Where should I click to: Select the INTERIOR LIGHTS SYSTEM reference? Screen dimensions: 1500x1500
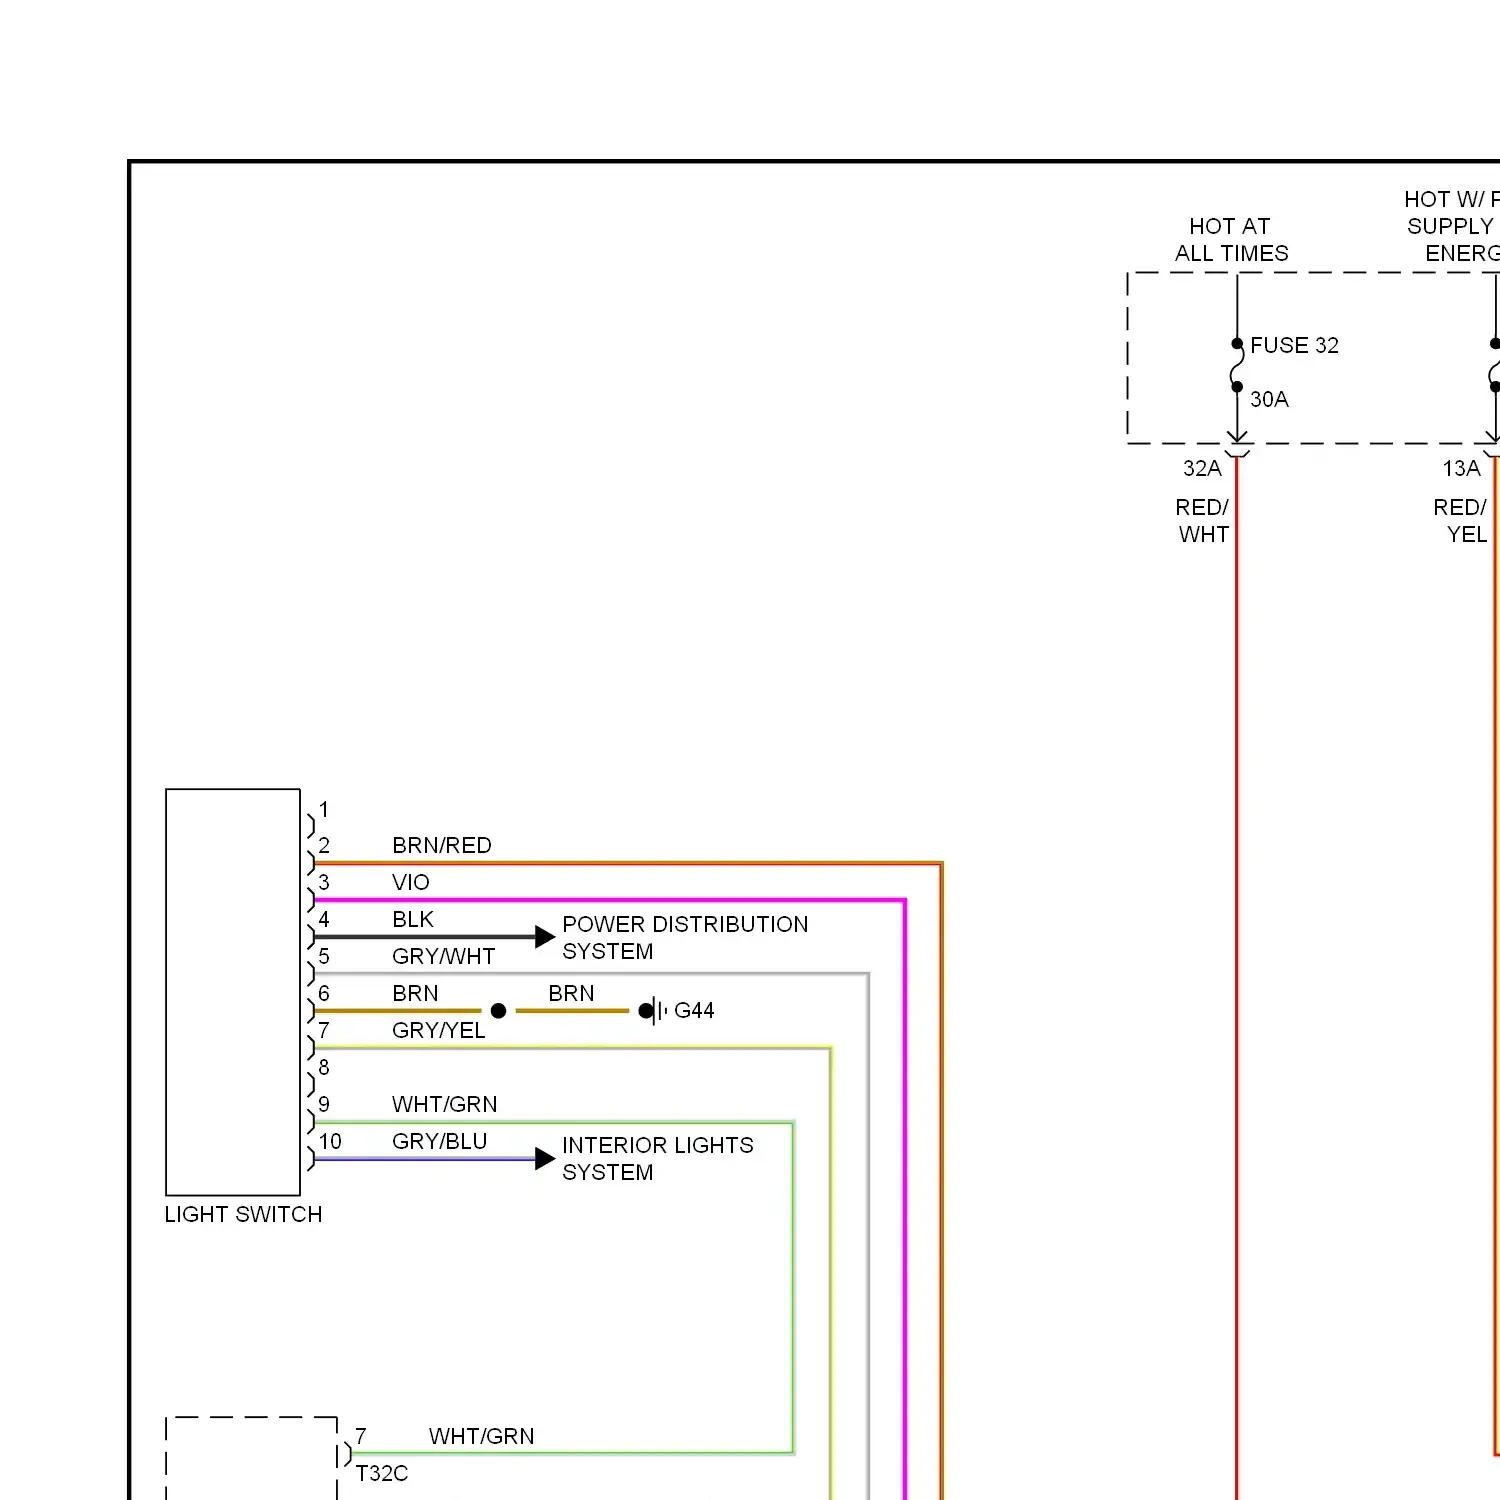pos(658,1158)
